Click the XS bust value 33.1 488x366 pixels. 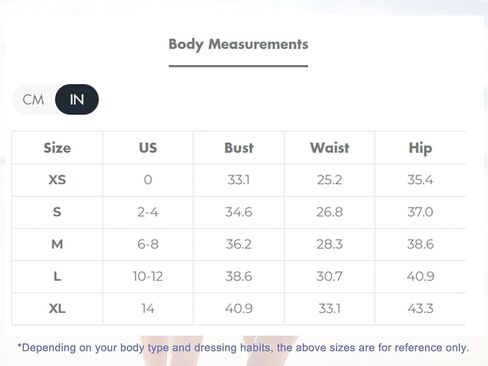pos(239,180)
